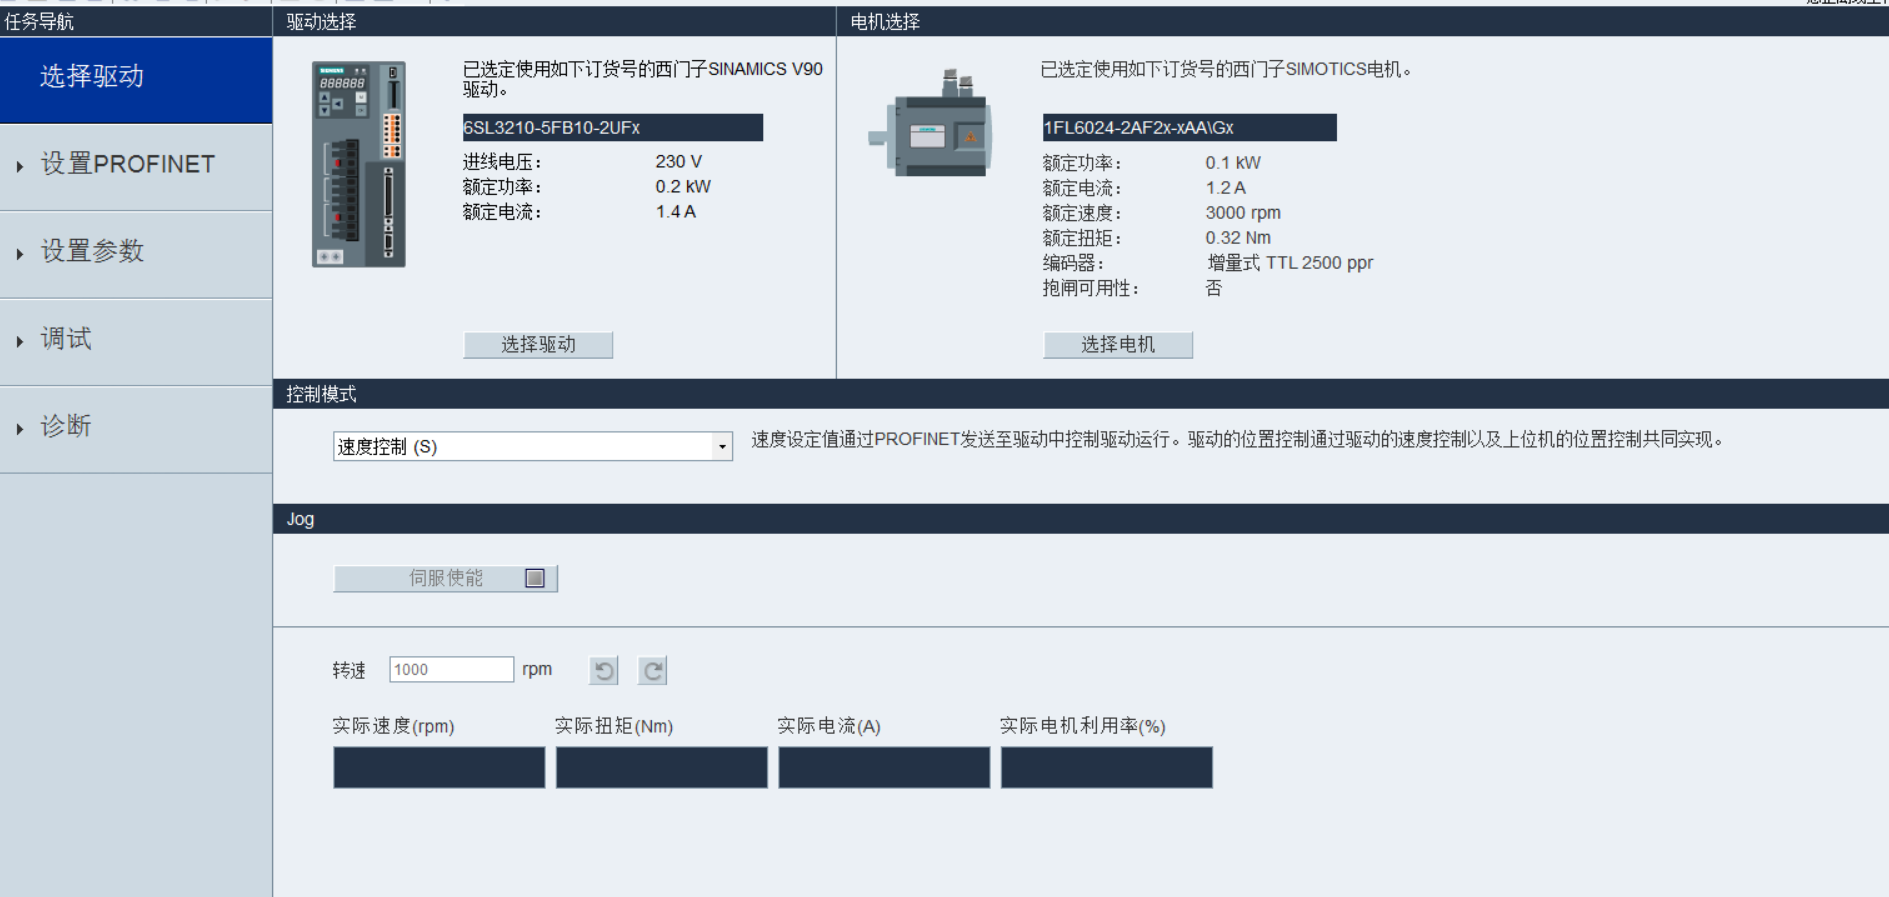Image resolution: width=1889 pixels, height=897 pixels.
Task: Click the encoder value 增量式 TTL 2500 ppr
Action: 1290,262
